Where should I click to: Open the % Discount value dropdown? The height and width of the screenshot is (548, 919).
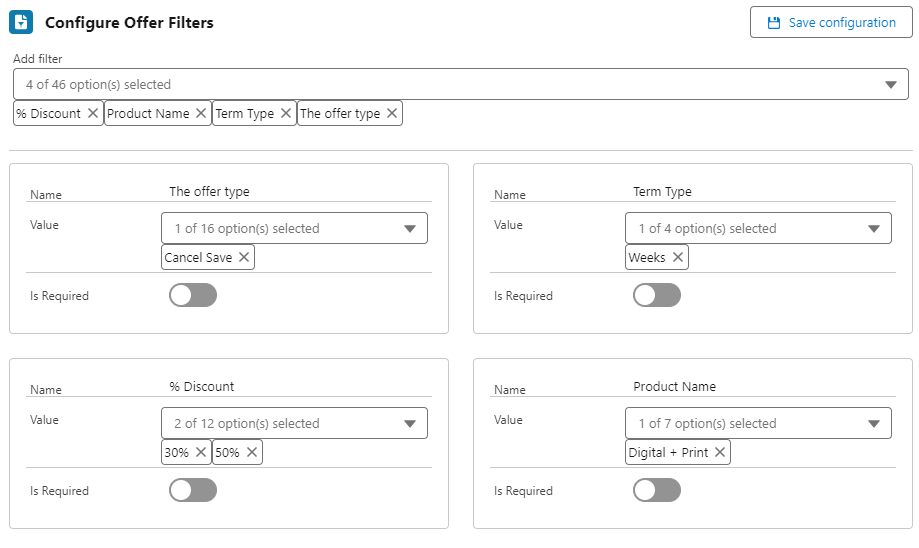(x=294, y=423)
